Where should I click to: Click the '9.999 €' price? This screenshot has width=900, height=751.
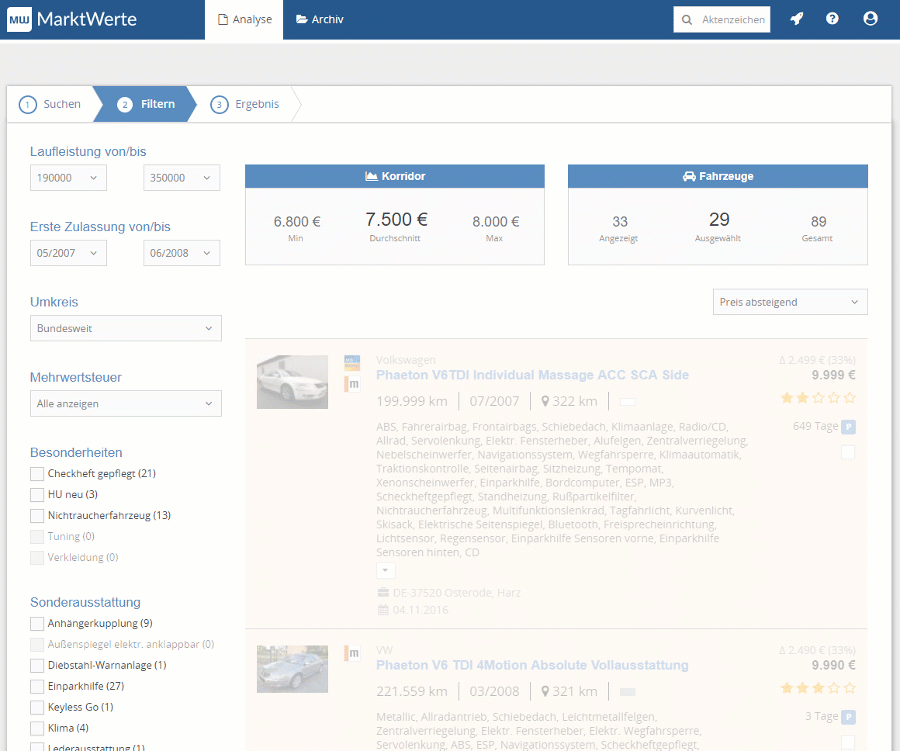tap(833, 375)
